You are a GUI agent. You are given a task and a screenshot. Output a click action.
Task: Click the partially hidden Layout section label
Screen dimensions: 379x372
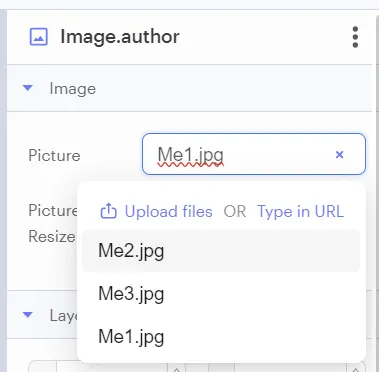pyautogui.click(x=63, y=315)
